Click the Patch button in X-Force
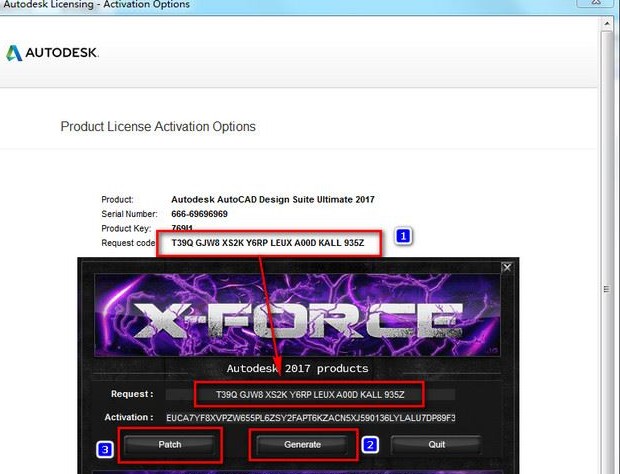The width and height of the screenshot is (620, 474). coord(170,445)
